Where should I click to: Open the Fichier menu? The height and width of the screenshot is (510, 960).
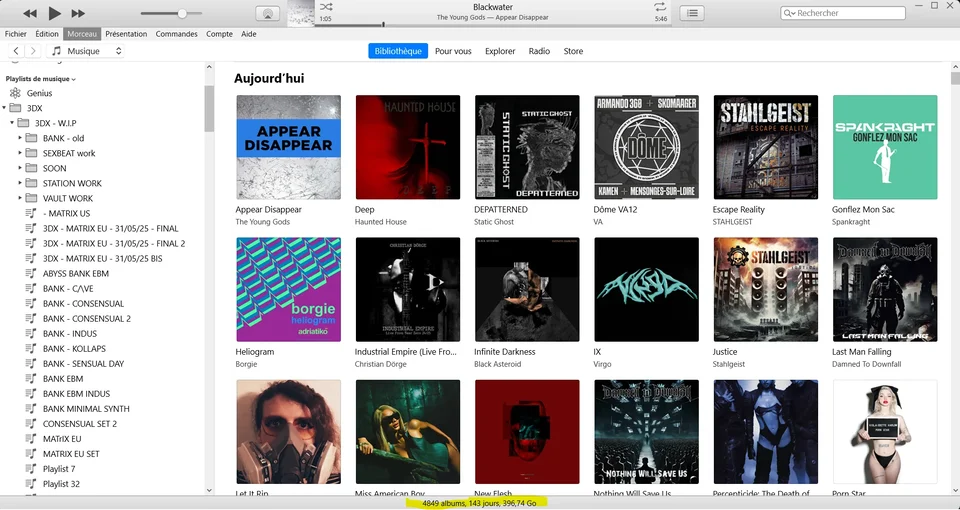16,34
